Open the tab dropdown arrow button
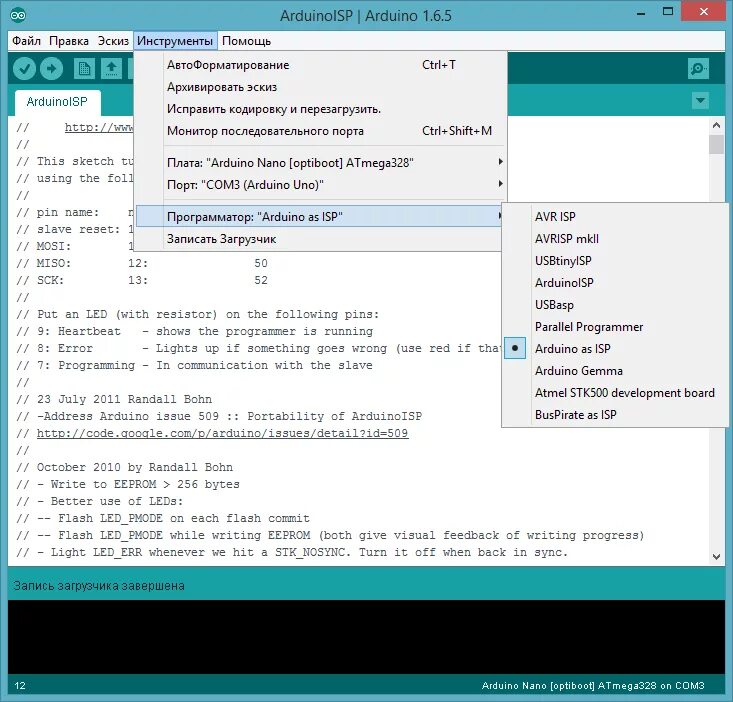733x702 pixels. [x=700, y=100]
